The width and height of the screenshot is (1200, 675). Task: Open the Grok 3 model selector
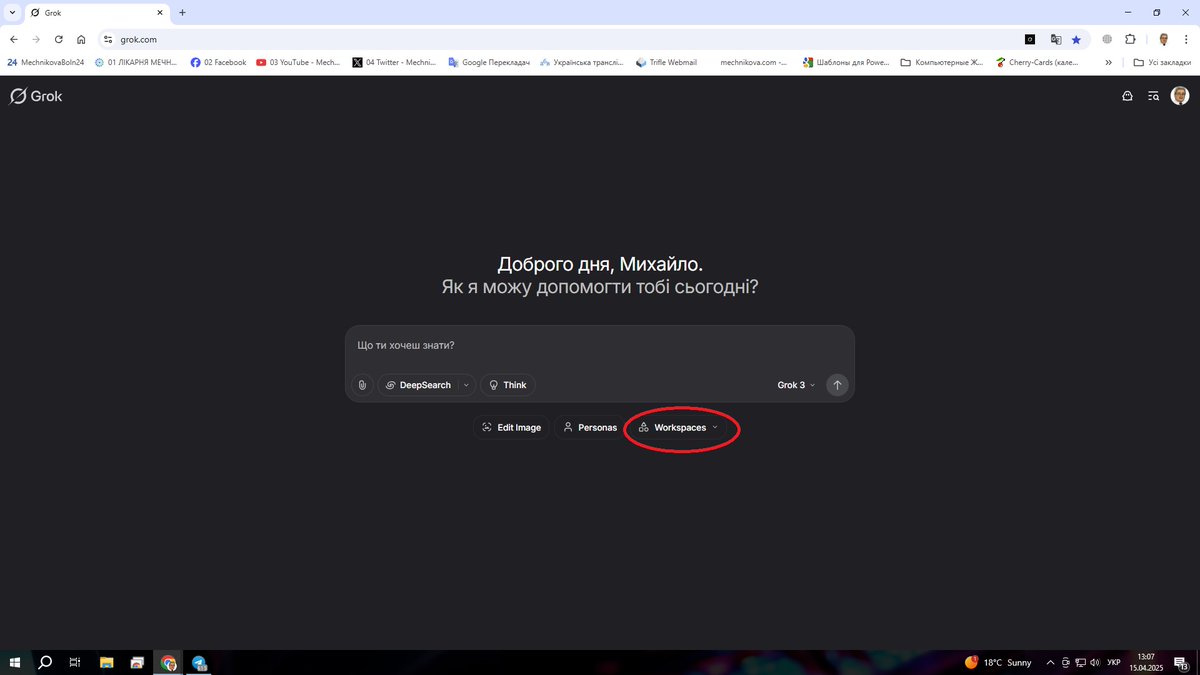(x=796, y=385)
